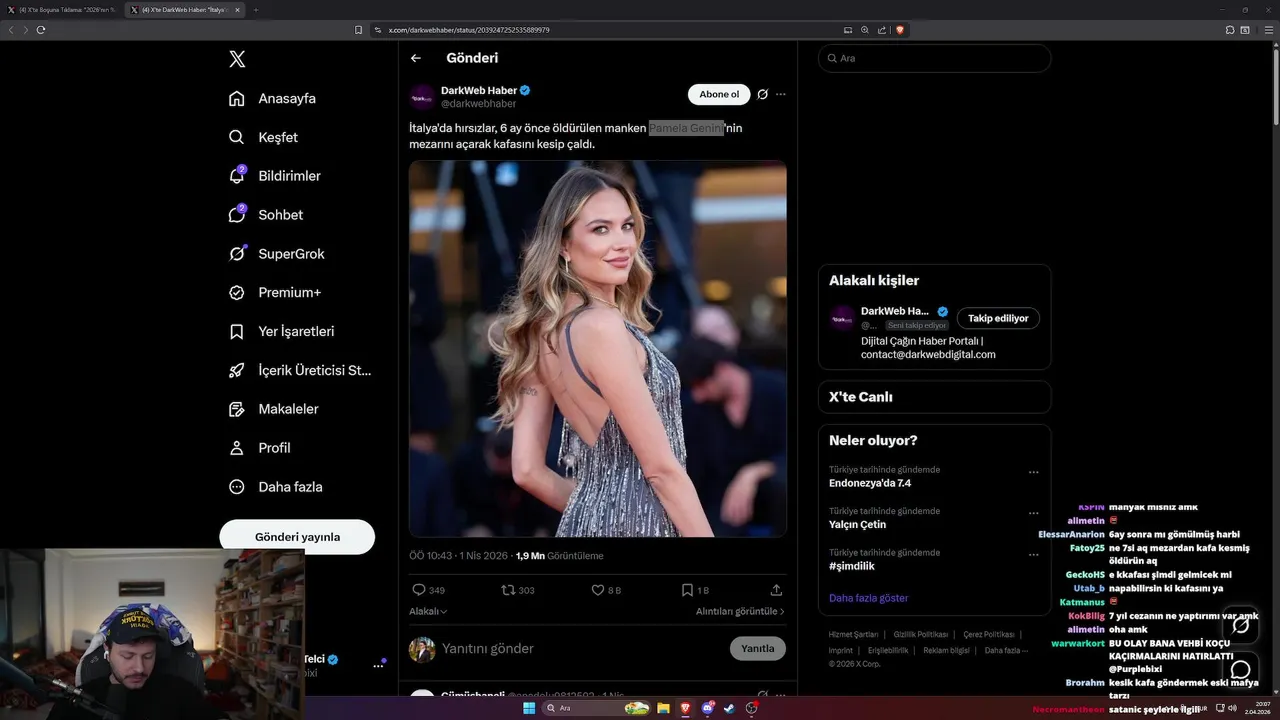Open Alıntıları görüntüle link
This screenshot has height=720, width=1280.
[740, 611]
